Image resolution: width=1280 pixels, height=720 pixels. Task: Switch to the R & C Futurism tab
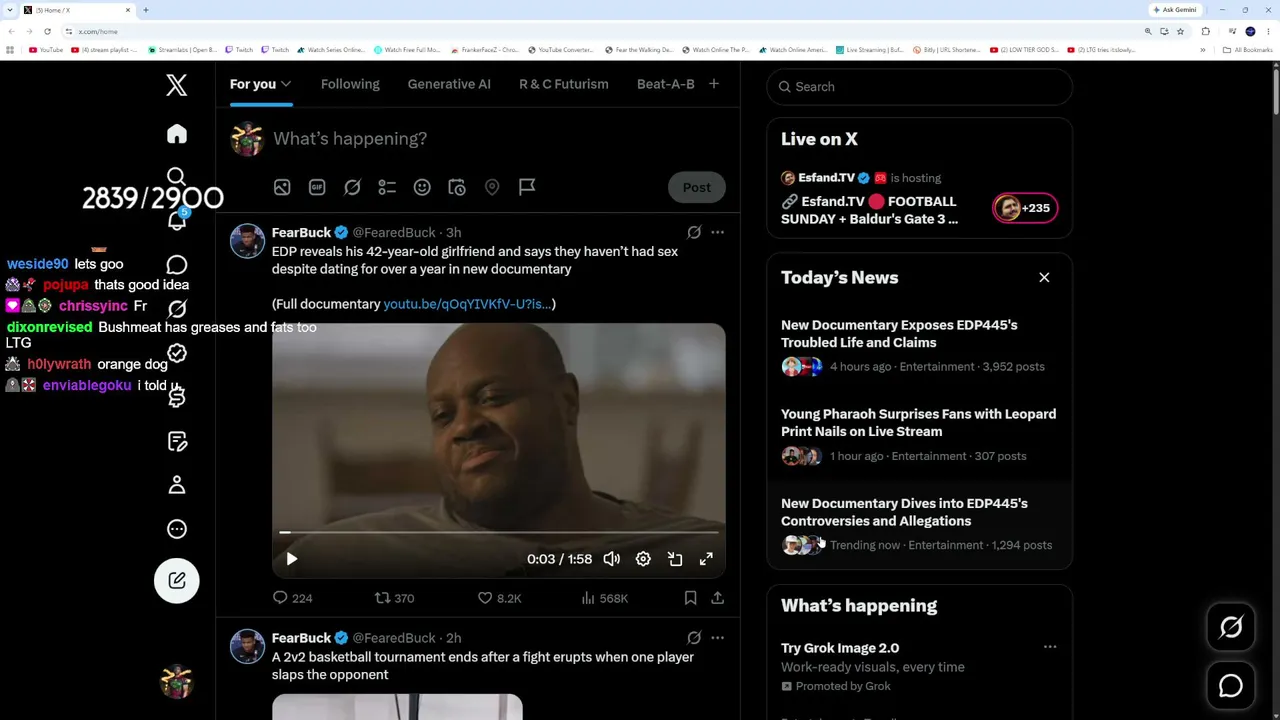tap(564, 84)
